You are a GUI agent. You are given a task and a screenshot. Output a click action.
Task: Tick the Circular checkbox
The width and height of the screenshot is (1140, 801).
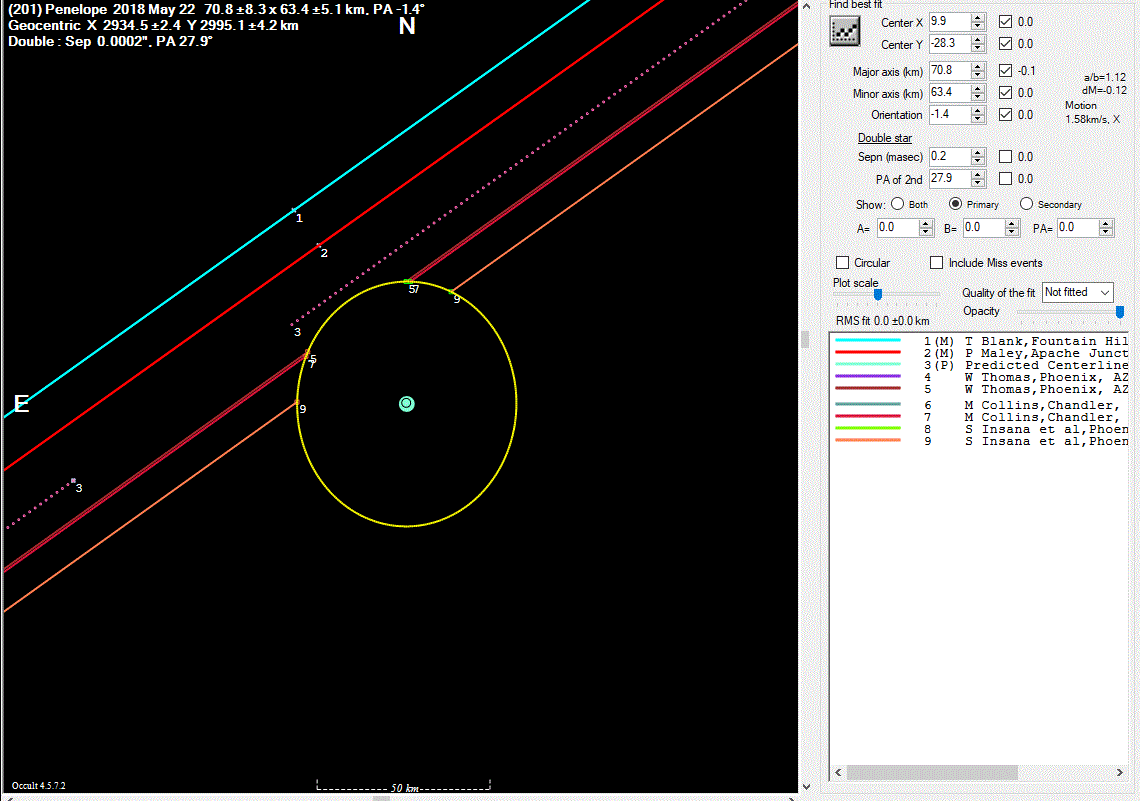pyautogui.click(x=842, y=263)
